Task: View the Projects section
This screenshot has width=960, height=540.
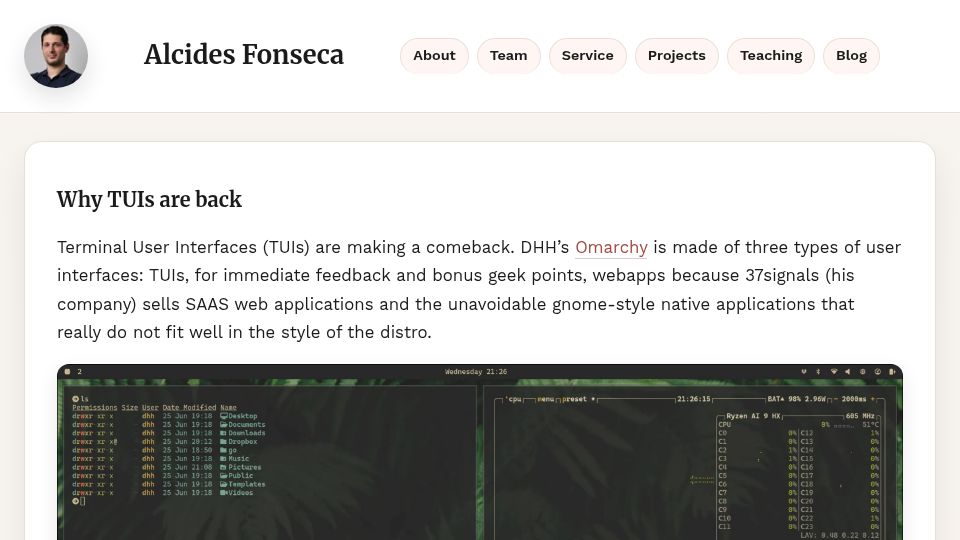Action: [677, 56]
